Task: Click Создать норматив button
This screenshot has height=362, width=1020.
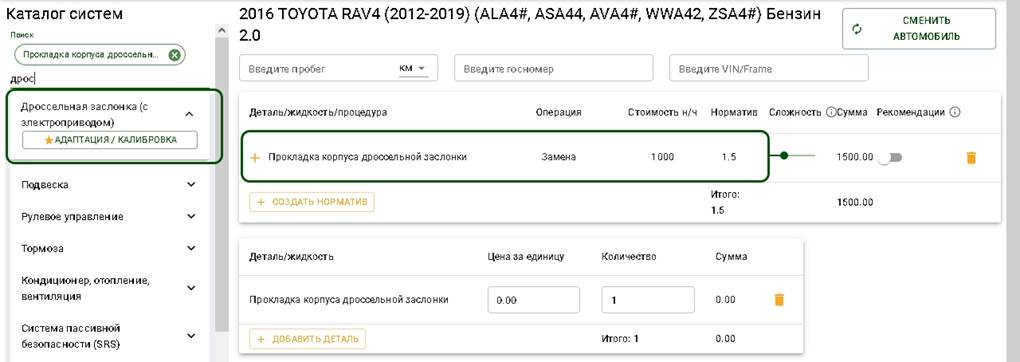Action: [x=312, y=202]
